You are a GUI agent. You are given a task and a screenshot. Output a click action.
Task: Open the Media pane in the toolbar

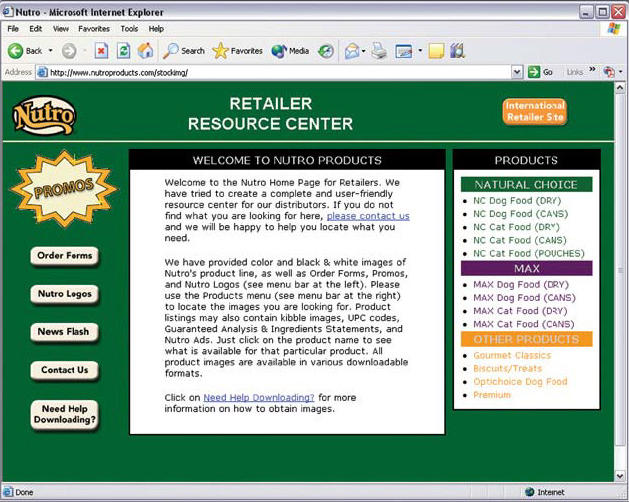point(290,51)
